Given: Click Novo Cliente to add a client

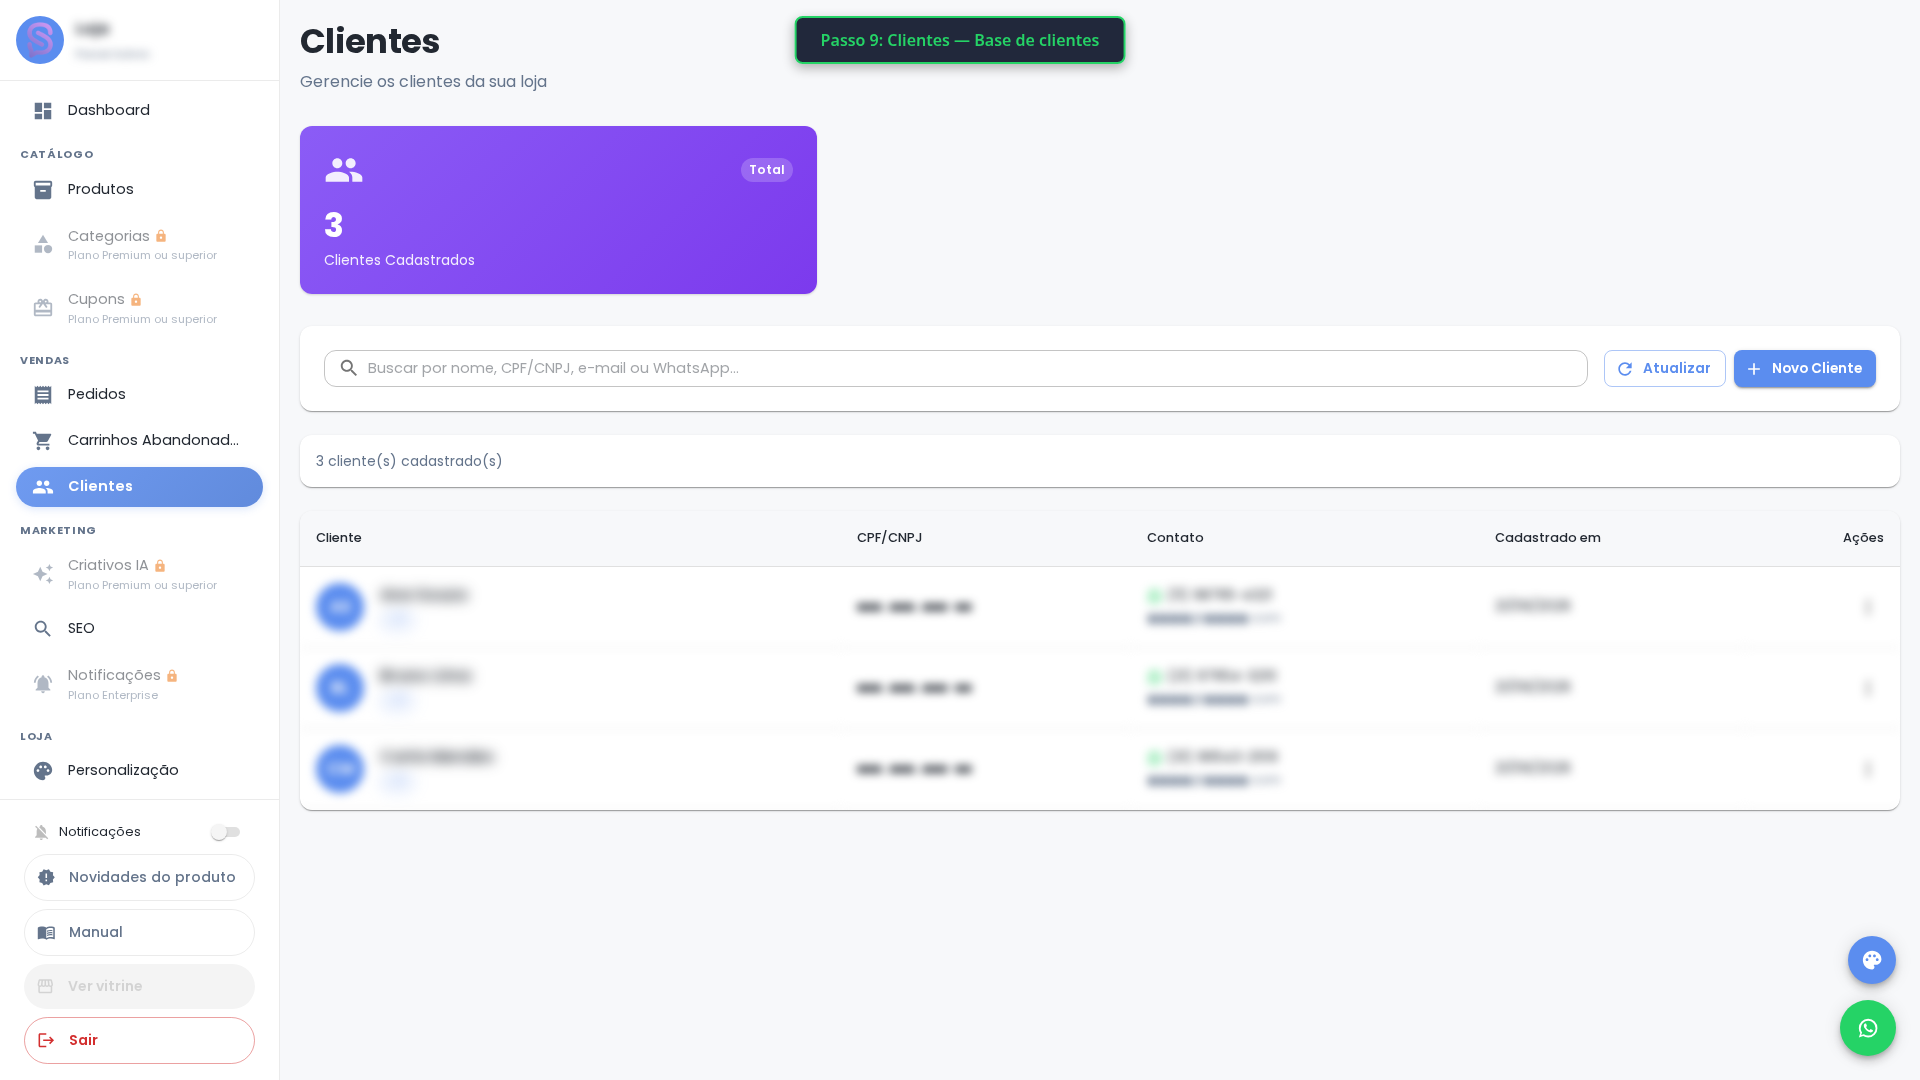Looking at the screenshot, I should [1804, 368].
